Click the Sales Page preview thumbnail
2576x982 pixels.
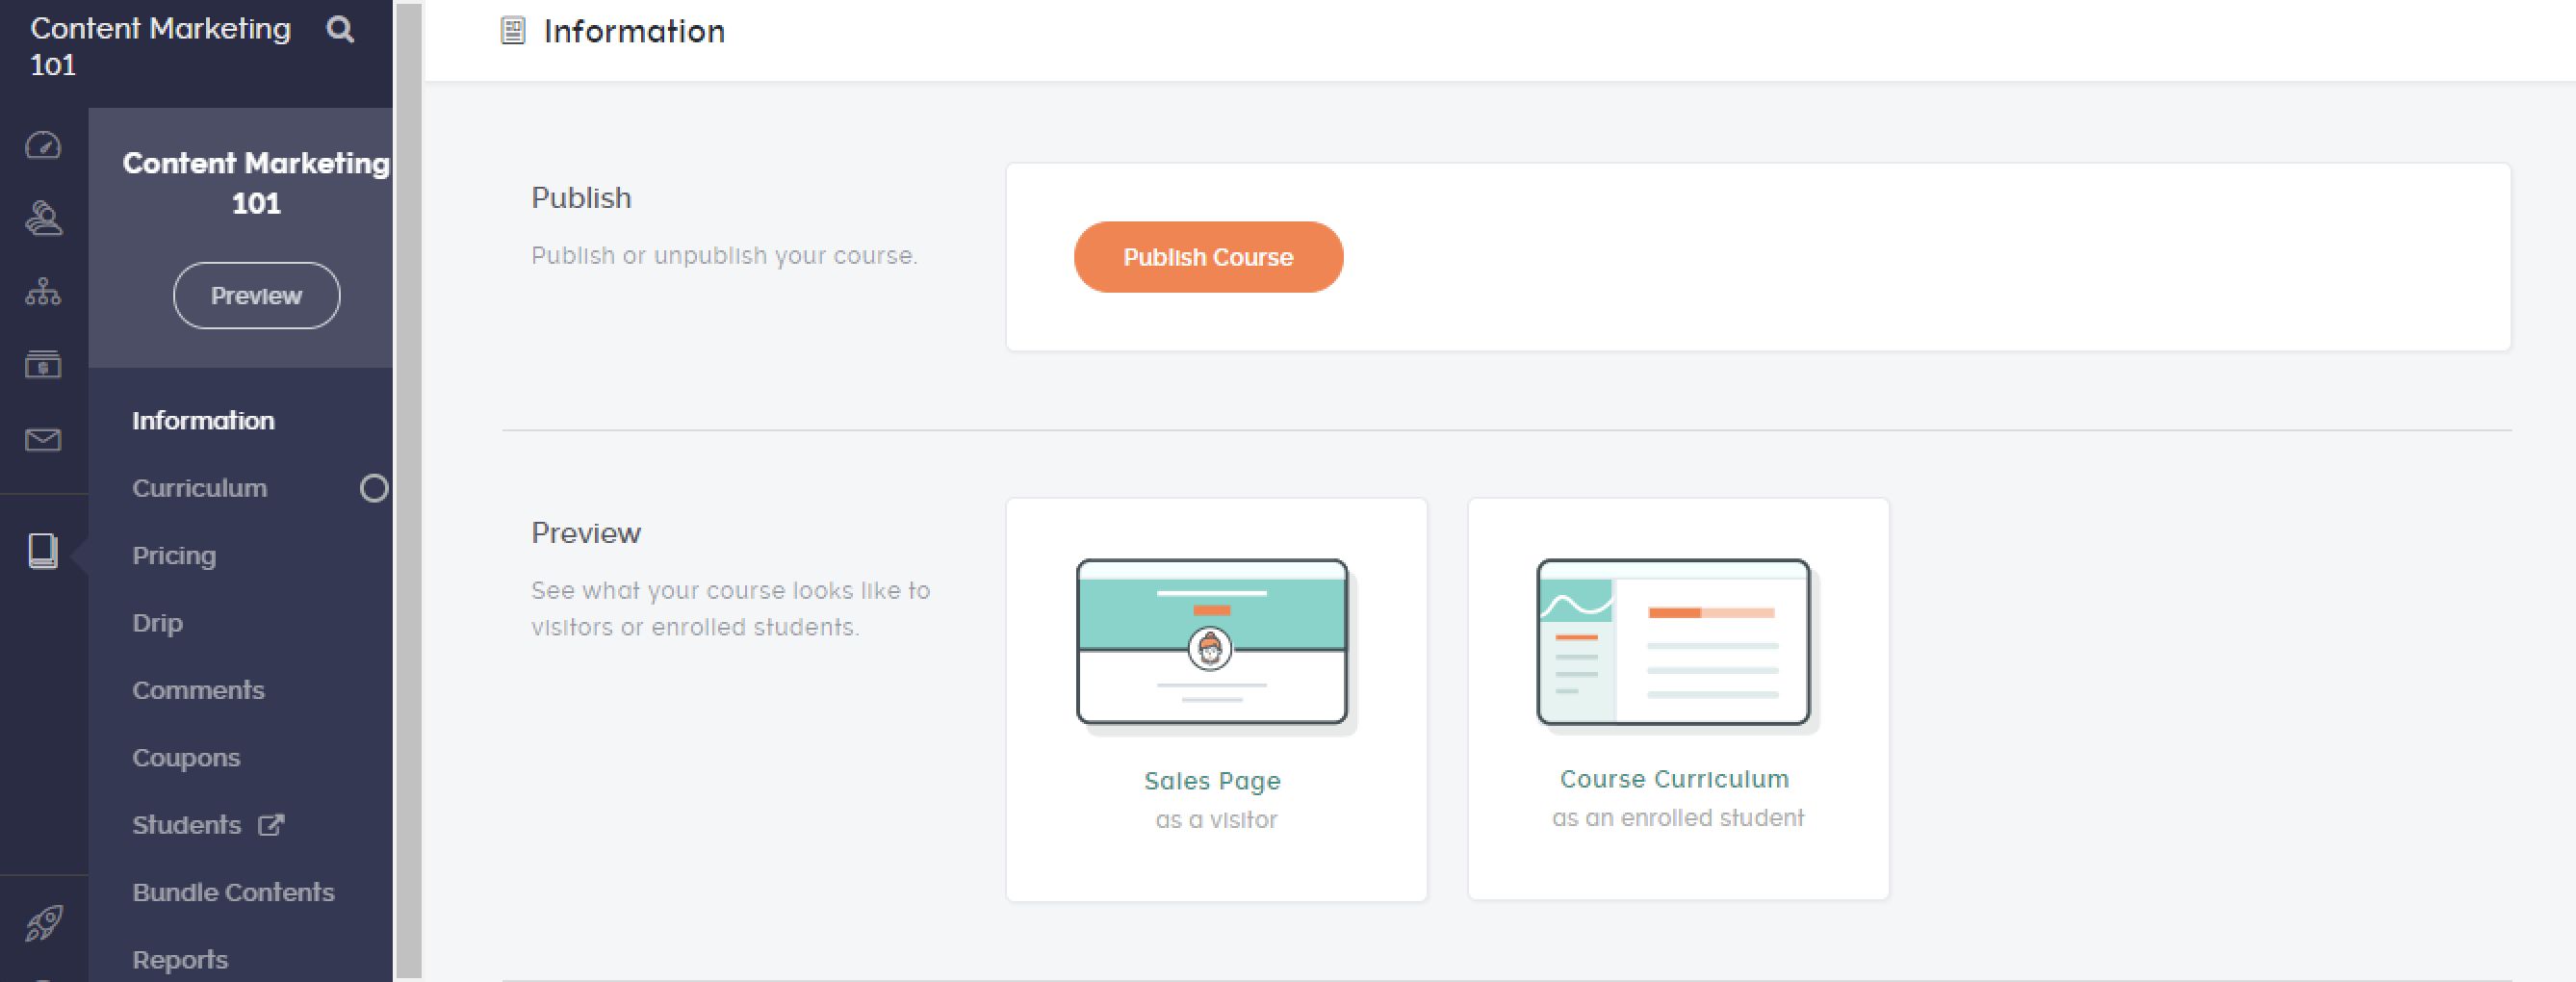click(x=1212, y=642)
